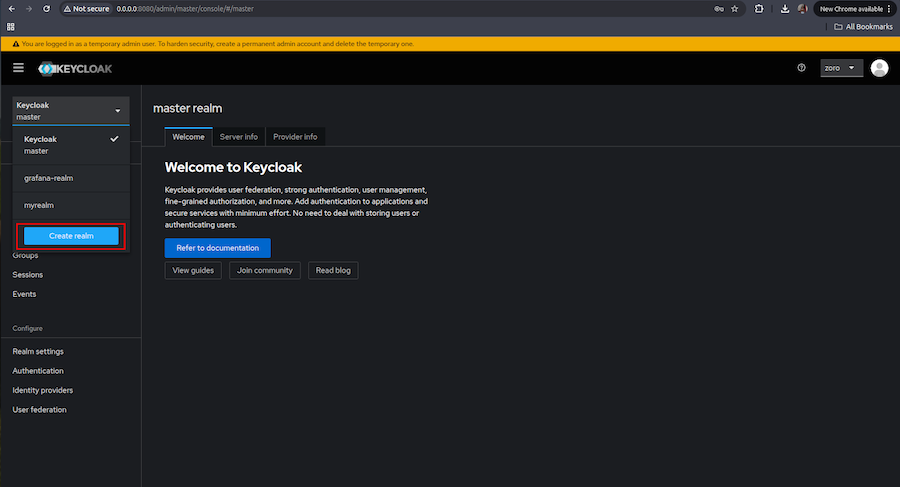Click the Read blog button
This screenshot has width=900, height=487.
[333, 270]
